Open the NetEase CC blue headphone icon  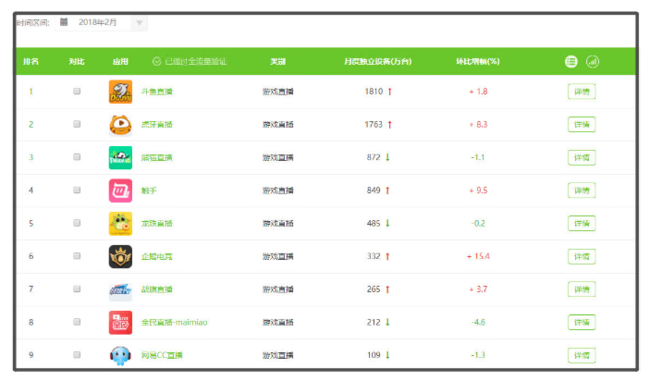tap(120, 355)
